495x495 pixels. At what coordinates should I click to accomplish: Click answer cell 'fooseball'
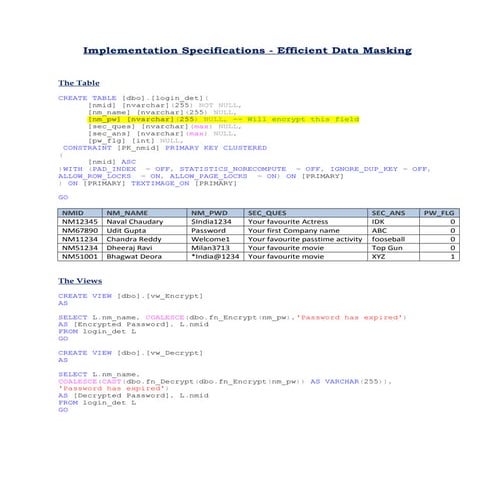[393, 239]
